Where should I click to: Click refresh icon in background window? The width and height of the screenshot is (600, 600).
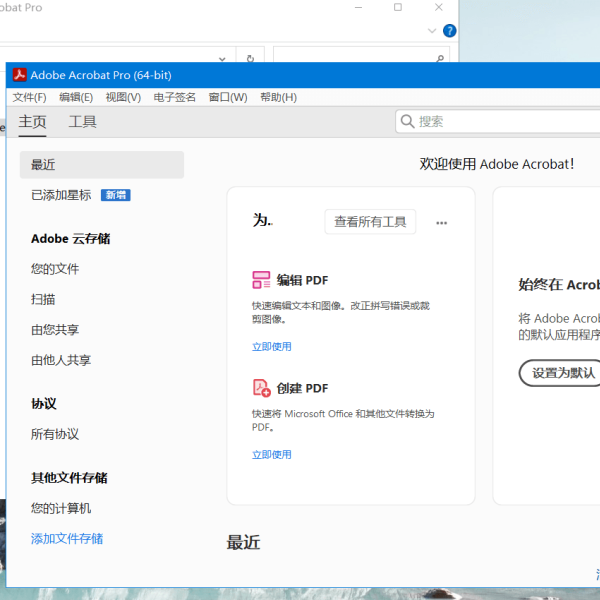(250, 58)
